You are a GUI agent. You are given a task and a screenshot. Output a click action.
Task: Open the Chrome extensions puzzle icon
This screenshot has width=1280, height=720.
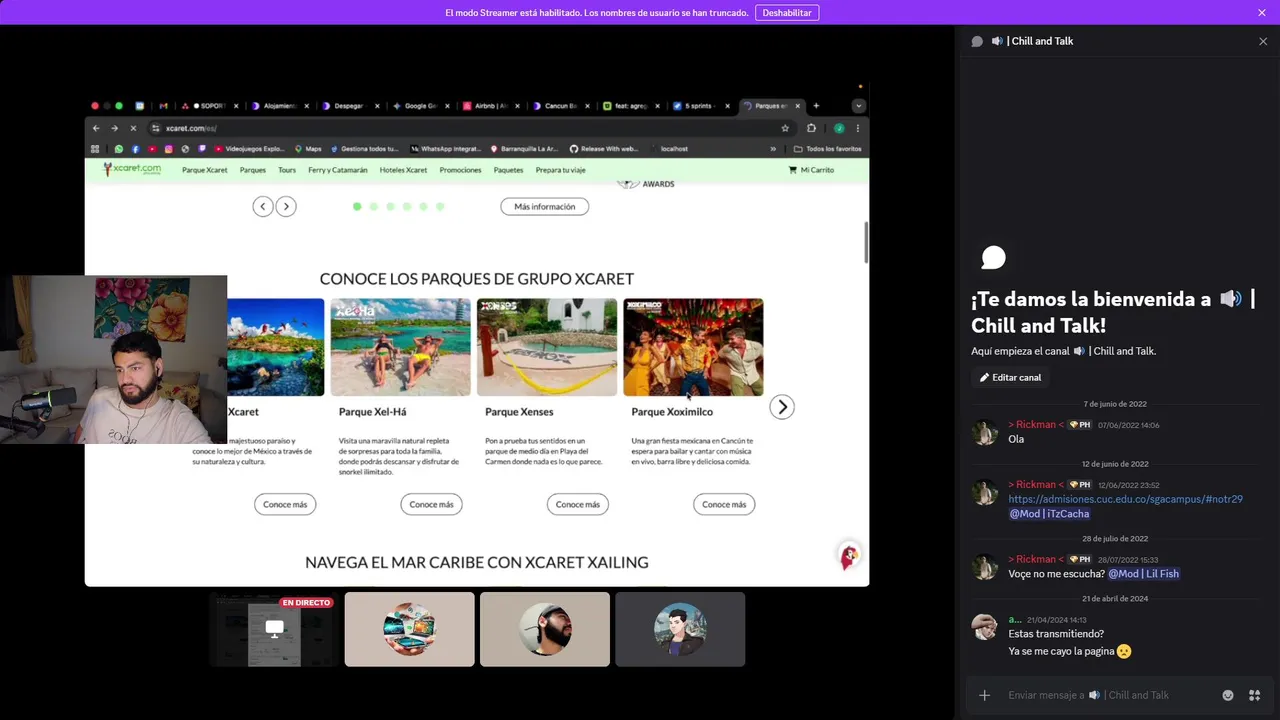(x=811, y=128)
